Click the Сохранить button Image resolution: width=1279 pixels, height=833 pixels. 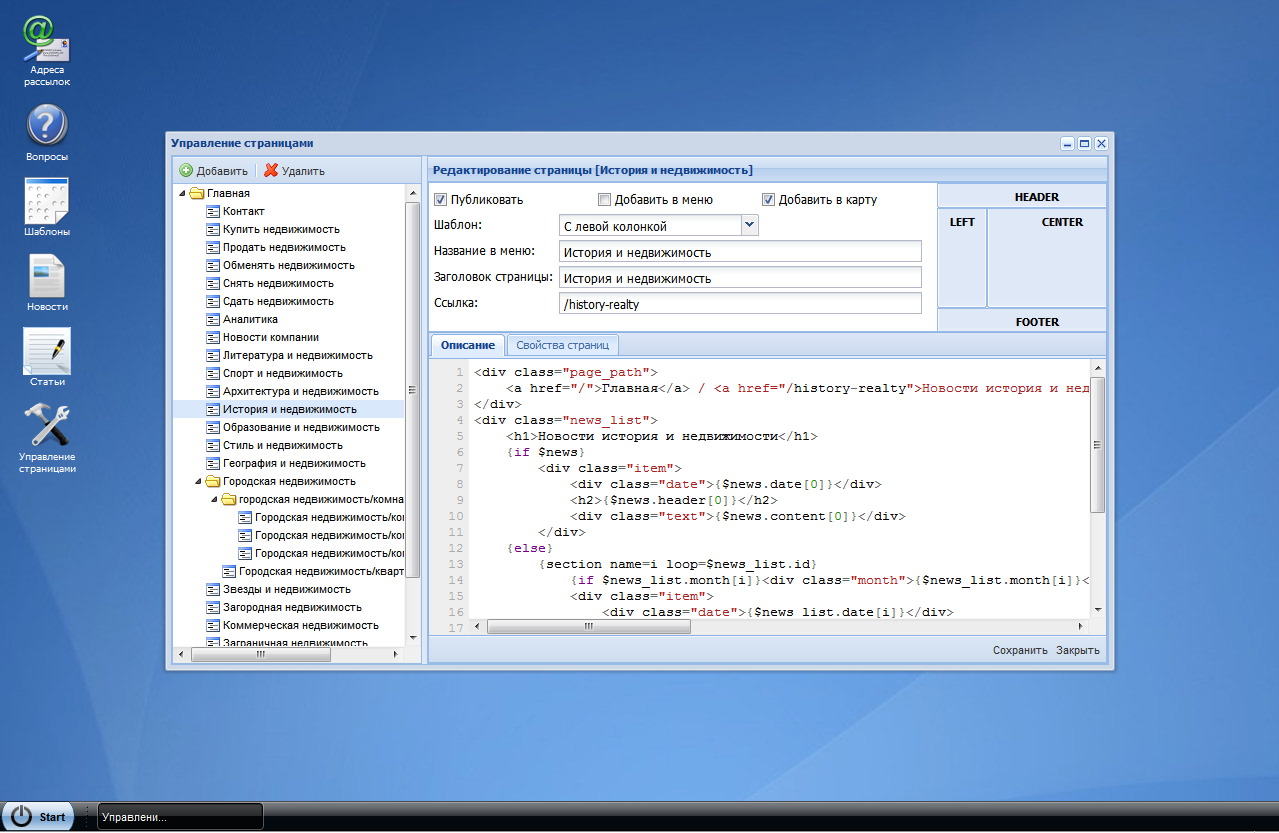point(1020,650)
